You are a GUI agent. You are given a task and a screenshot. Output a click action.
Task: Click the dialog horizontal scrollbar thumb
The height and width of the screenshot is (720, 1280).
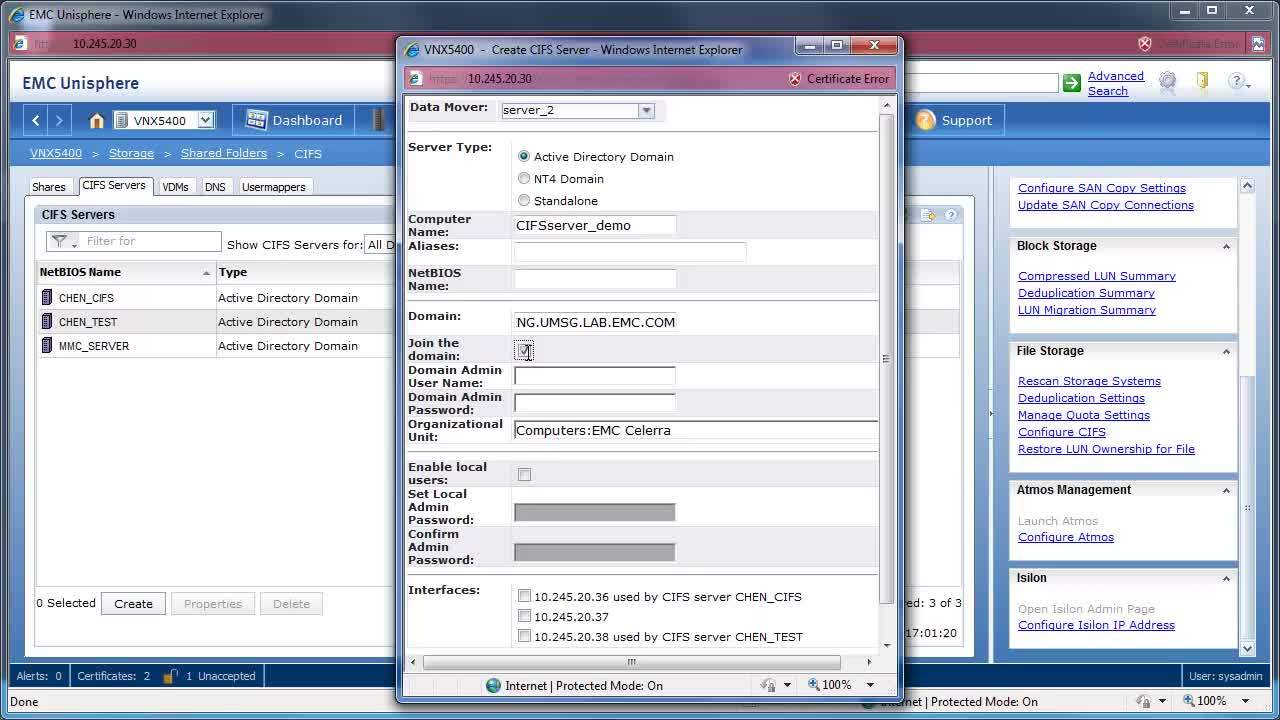(631, 662)
